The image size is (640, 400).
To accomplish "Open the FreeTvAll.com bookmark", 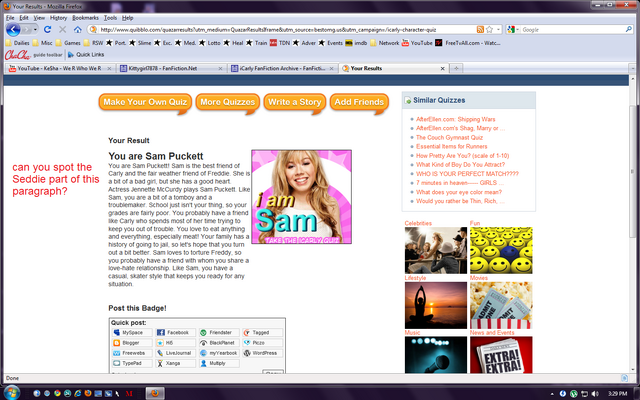I will [468, 43].
